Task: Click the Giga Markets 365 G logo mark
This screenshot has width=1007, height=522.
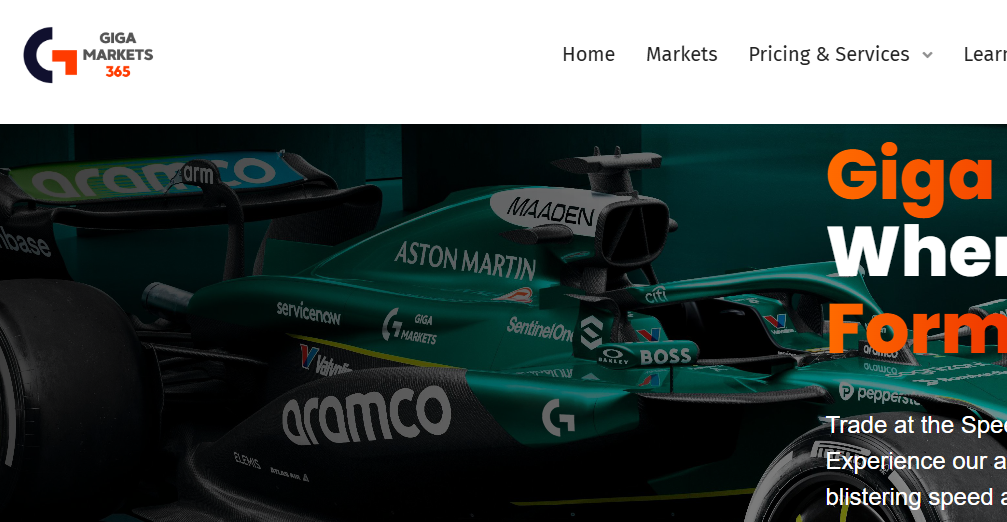Action: (x=50, y=55)
